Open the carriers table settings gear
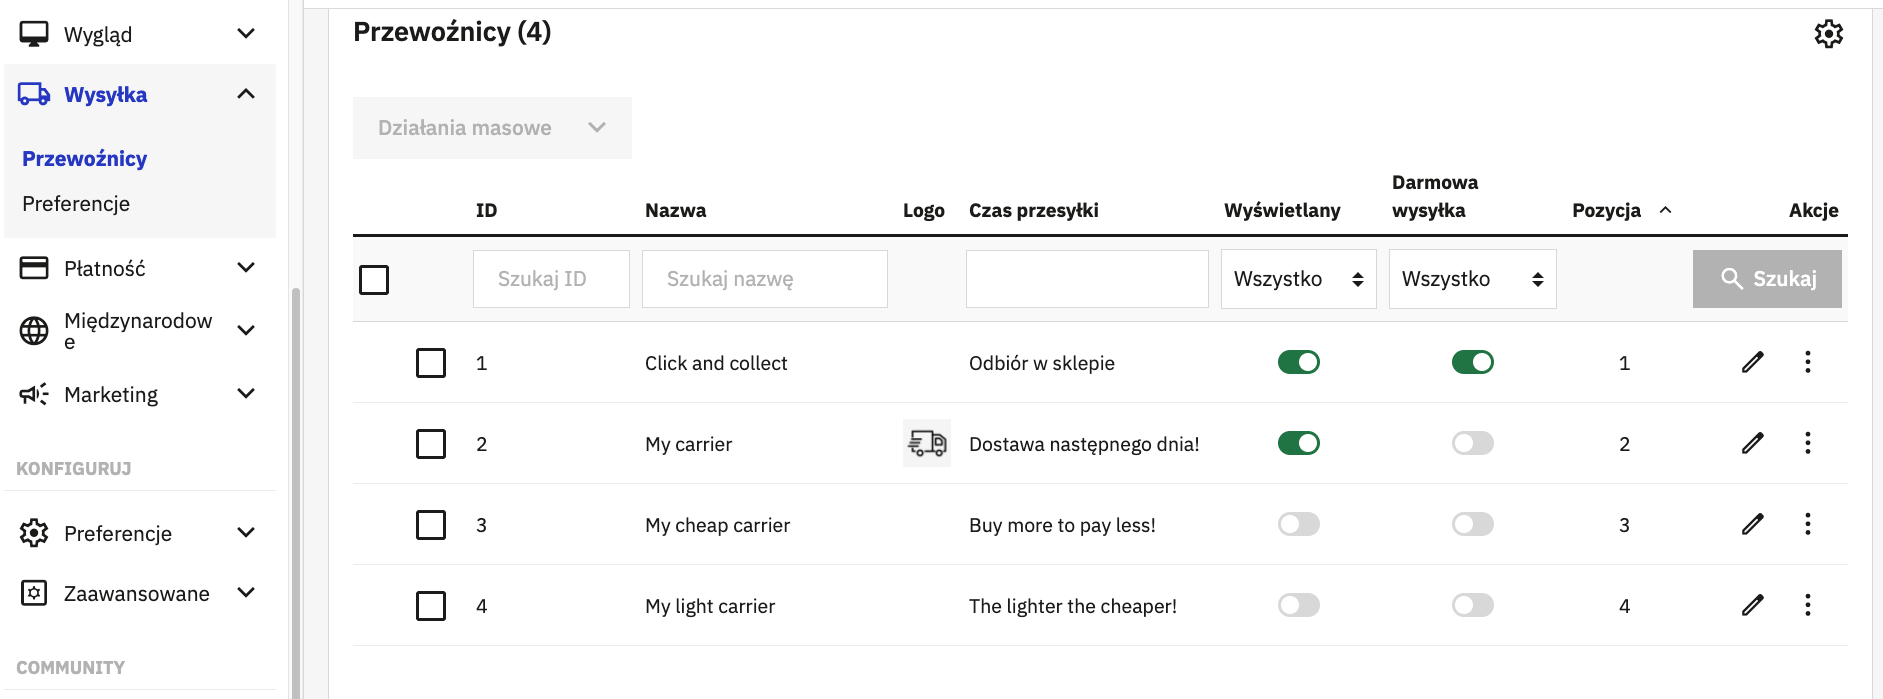The width and height of the screenshot is (1883, 699). point(1828,34)
